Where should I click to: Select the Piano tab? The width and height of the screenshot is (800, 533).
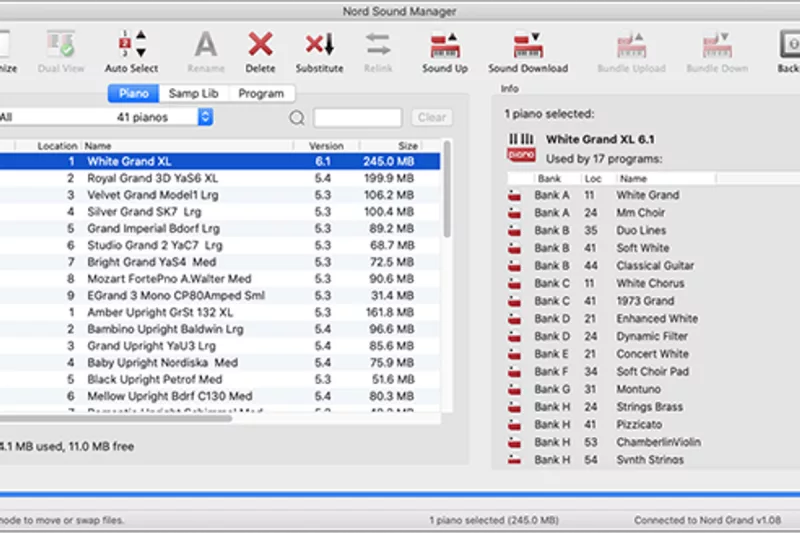pyautogui.click(x=133, y=93)
